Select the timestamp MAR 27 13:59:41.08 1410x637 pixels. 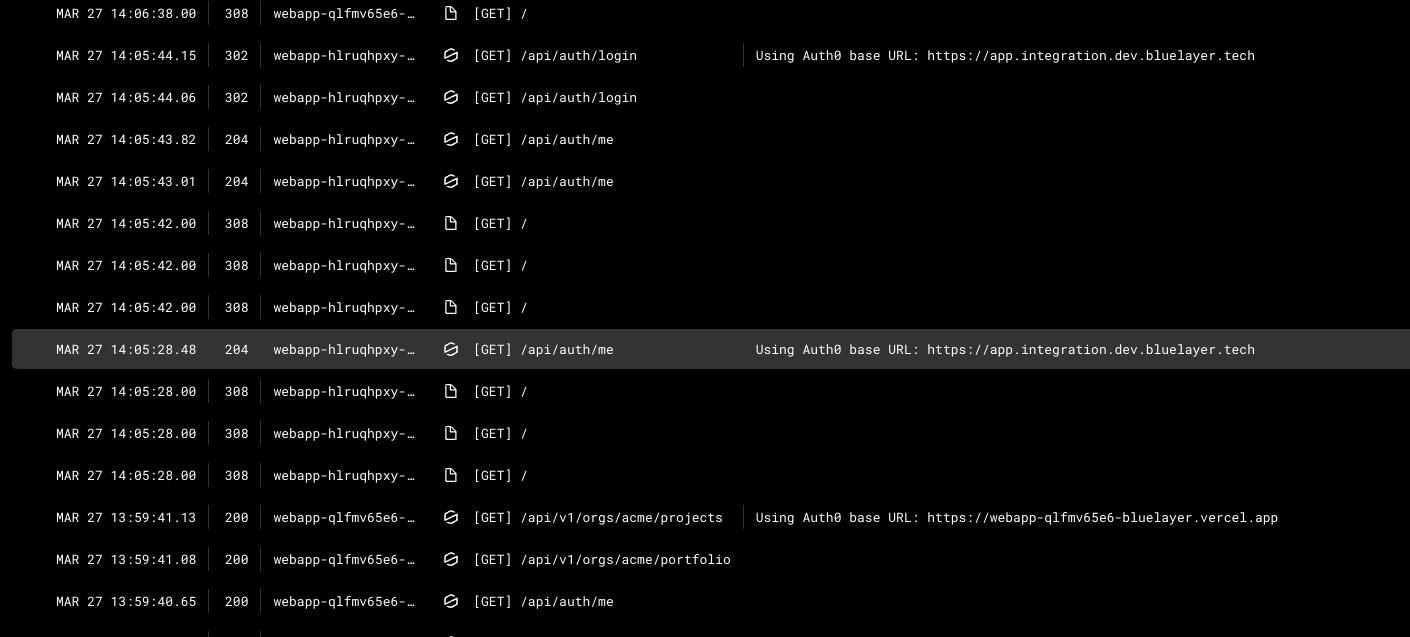coord(126,560)
